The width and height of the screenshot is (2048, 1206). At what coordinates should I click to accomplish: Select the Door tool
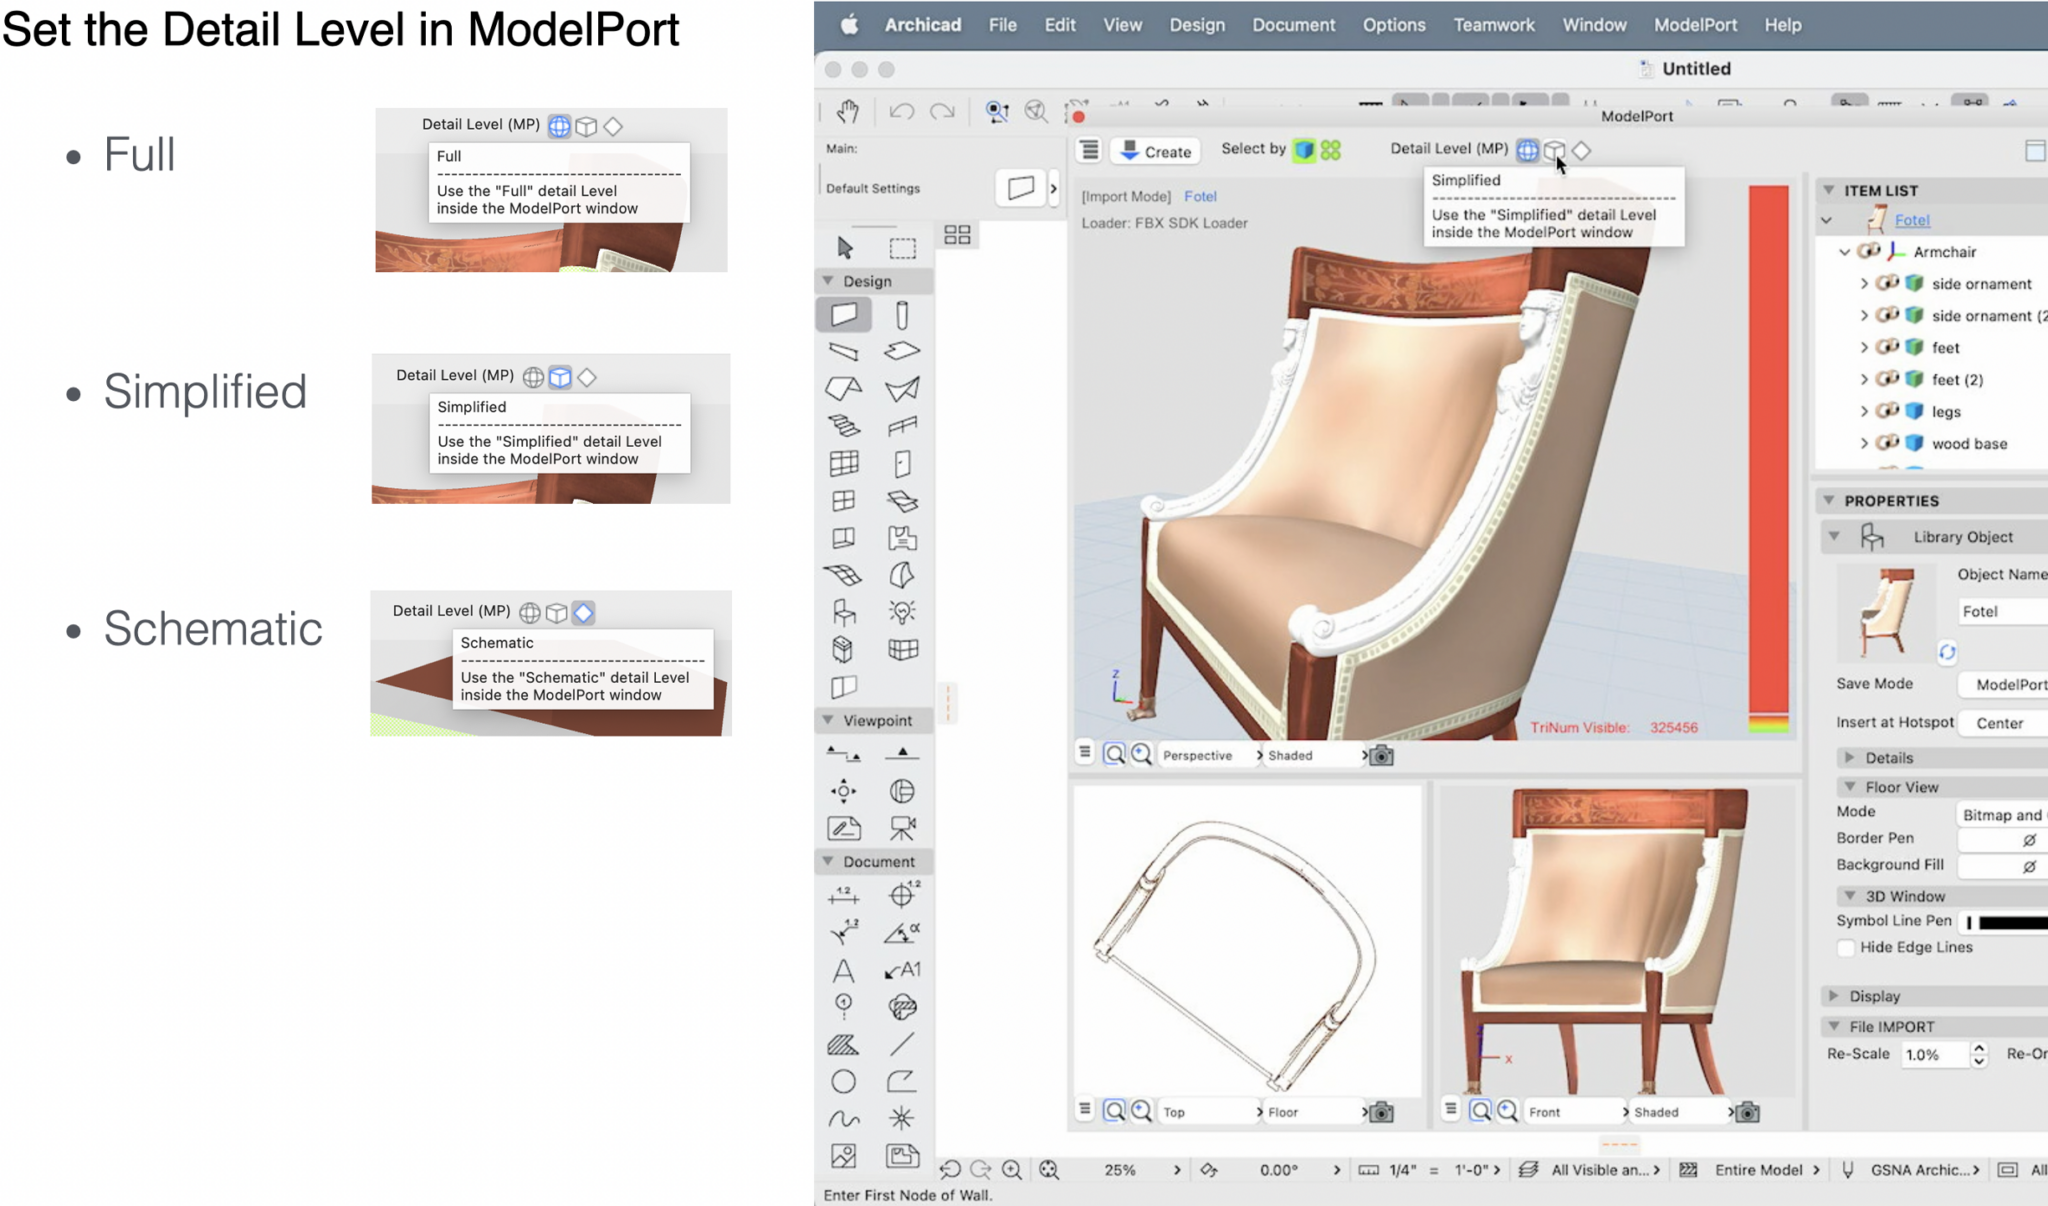[x=903, y=461]
